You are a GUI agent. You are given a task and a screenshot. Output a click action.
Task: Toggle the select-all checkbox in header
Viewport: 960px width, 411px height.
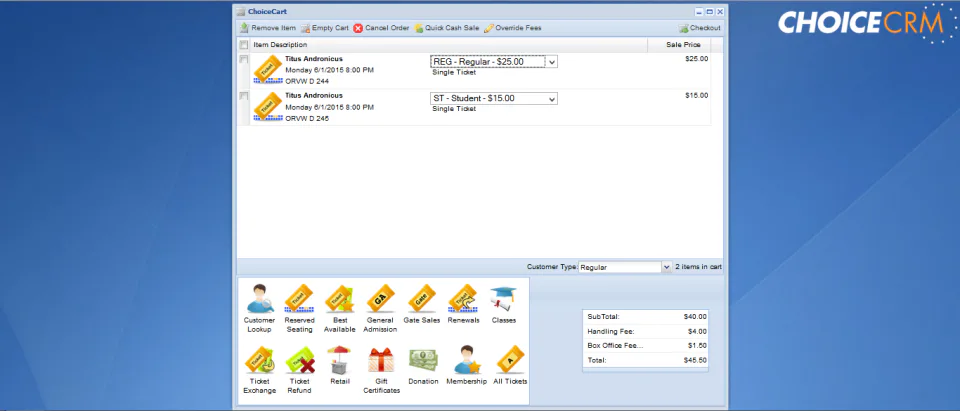point(244,45)
